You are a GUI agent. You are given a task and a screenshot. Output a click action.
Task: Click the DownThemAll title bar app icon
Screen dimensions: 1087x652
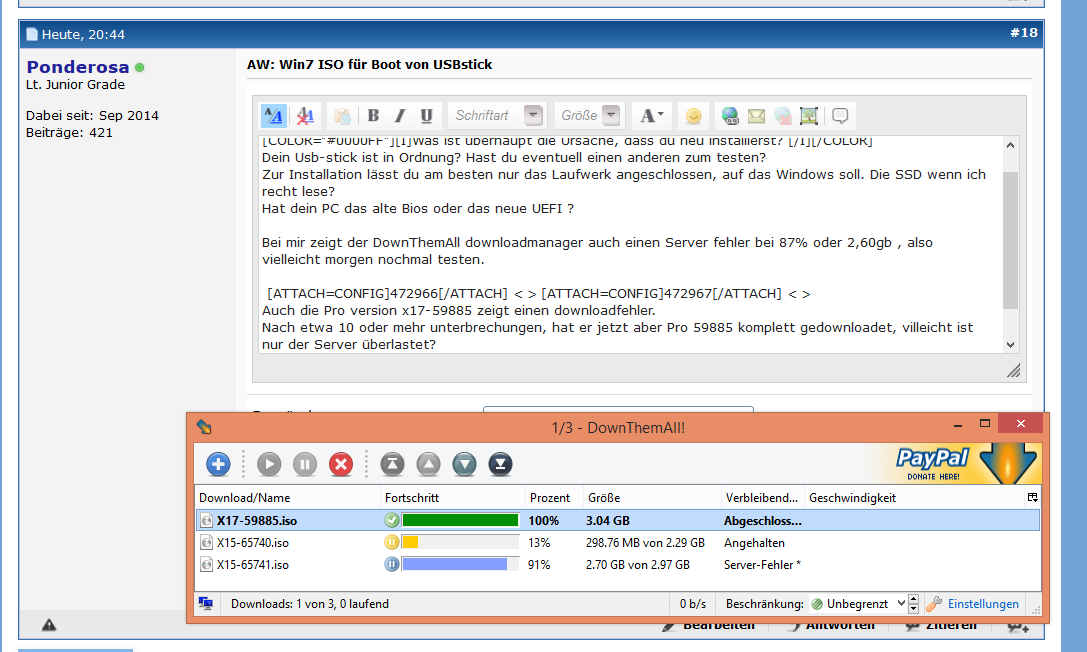tap(204, 427)
